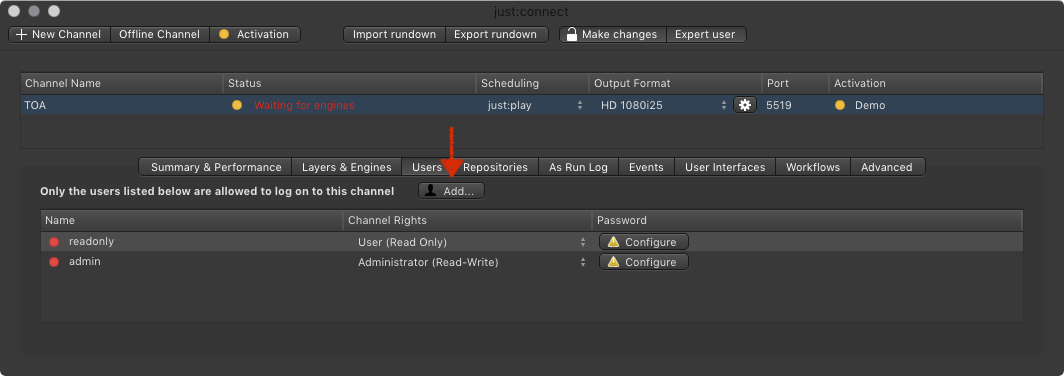Open the Events tab
1064x376 pixels.
(646, 167)
